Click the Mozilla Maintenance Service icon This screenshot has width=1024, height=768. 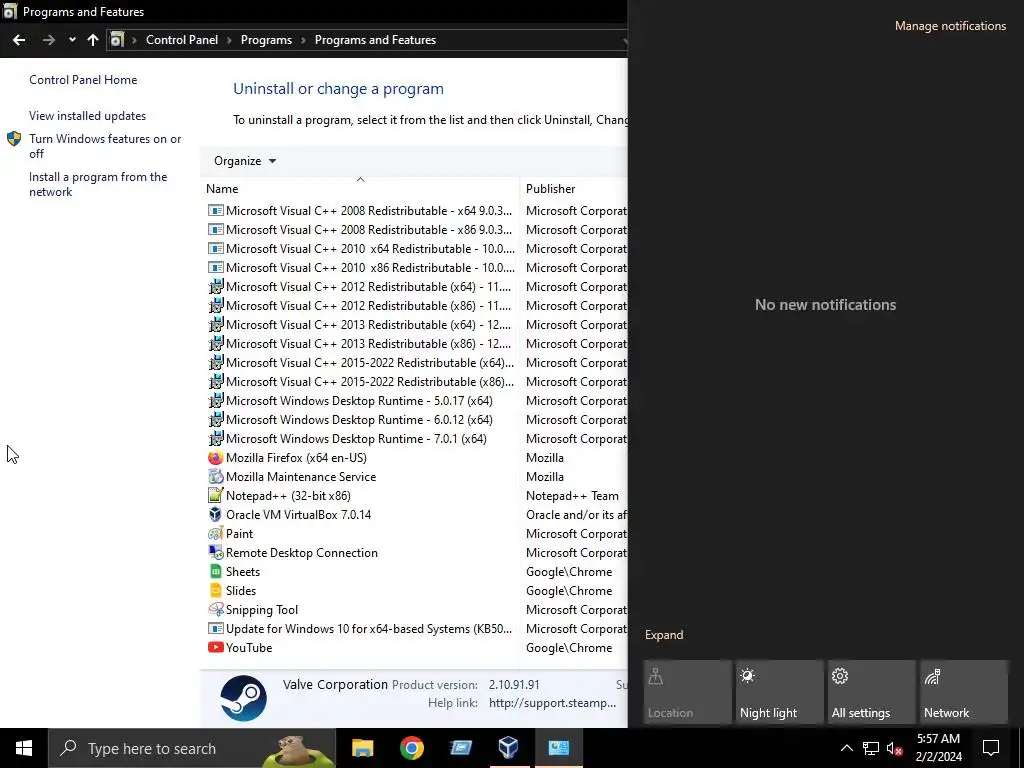pyautogui.click(x=216, y=477)
